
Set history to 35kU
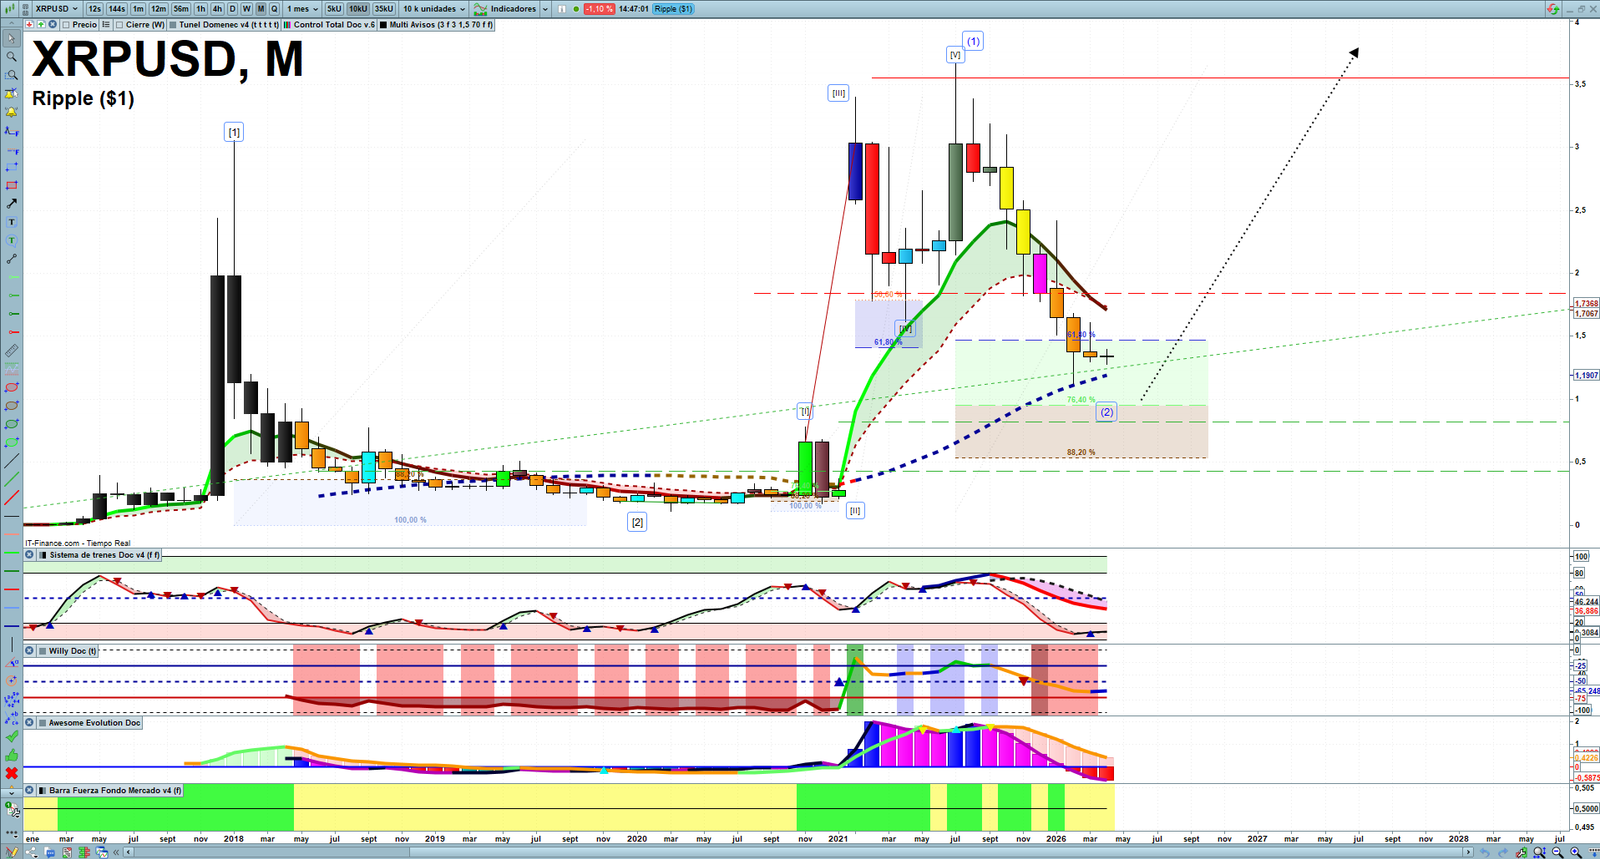(x=384, y=9)
